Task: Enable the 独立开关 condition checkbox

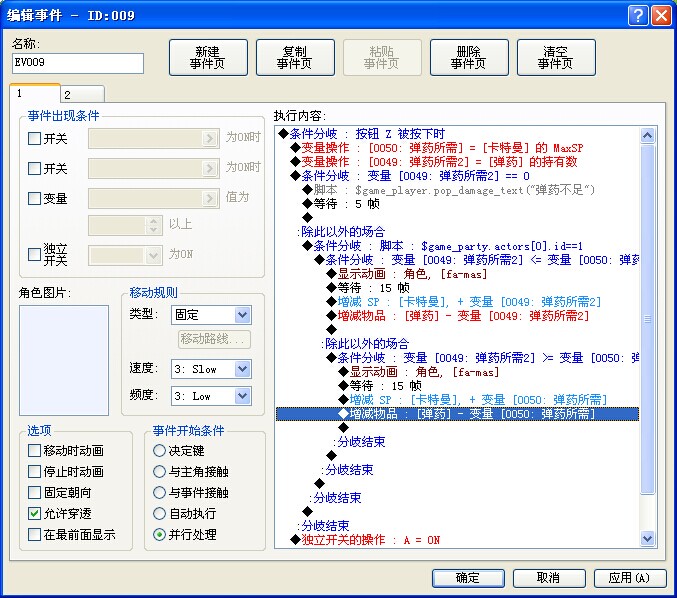Action: [34, 254]
